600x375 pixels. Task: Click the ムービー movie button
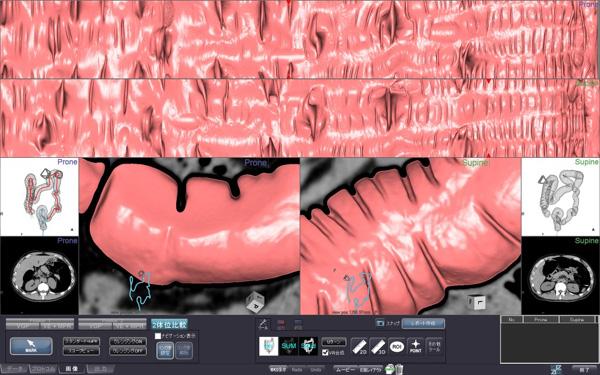tap(345, 370)
